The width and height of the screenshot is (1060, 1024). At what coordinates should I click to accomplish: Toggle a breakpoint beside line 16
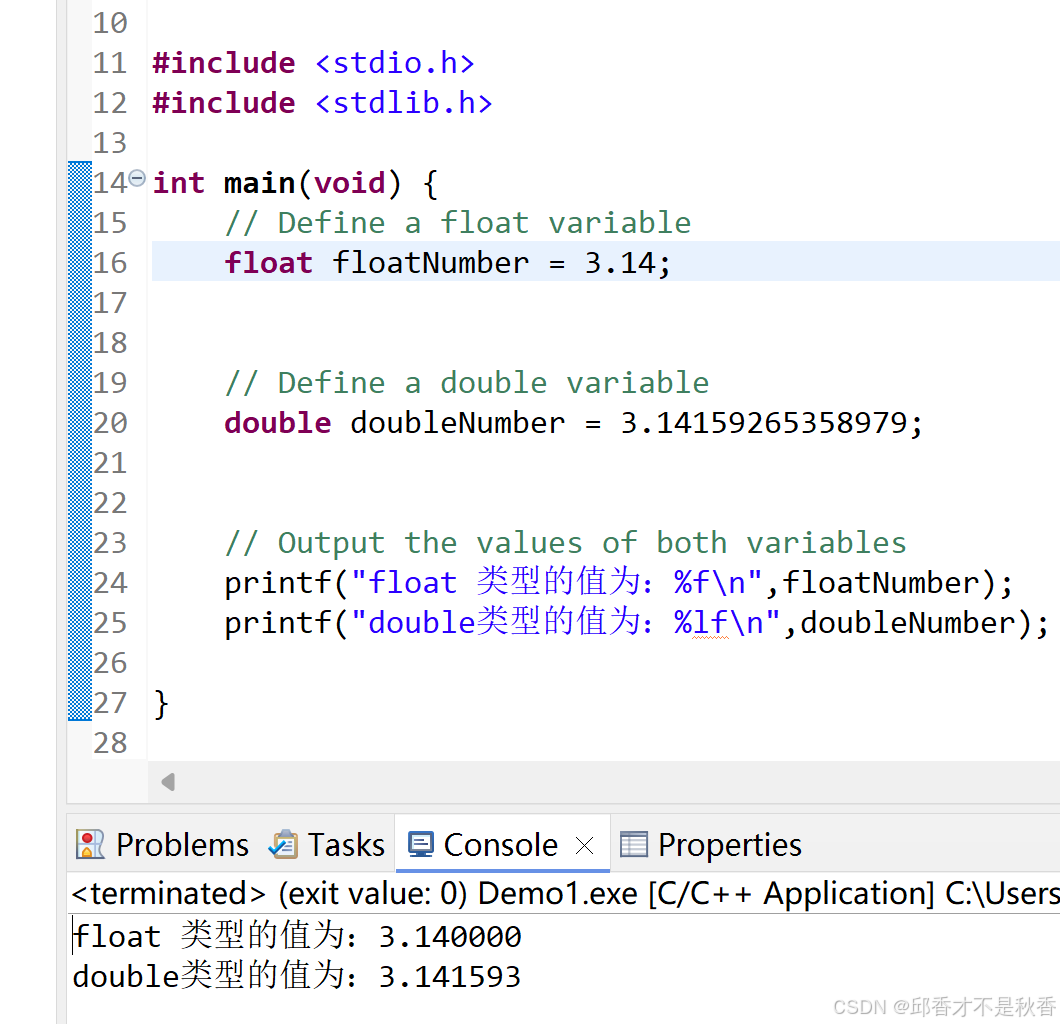[x=79, y=262]
